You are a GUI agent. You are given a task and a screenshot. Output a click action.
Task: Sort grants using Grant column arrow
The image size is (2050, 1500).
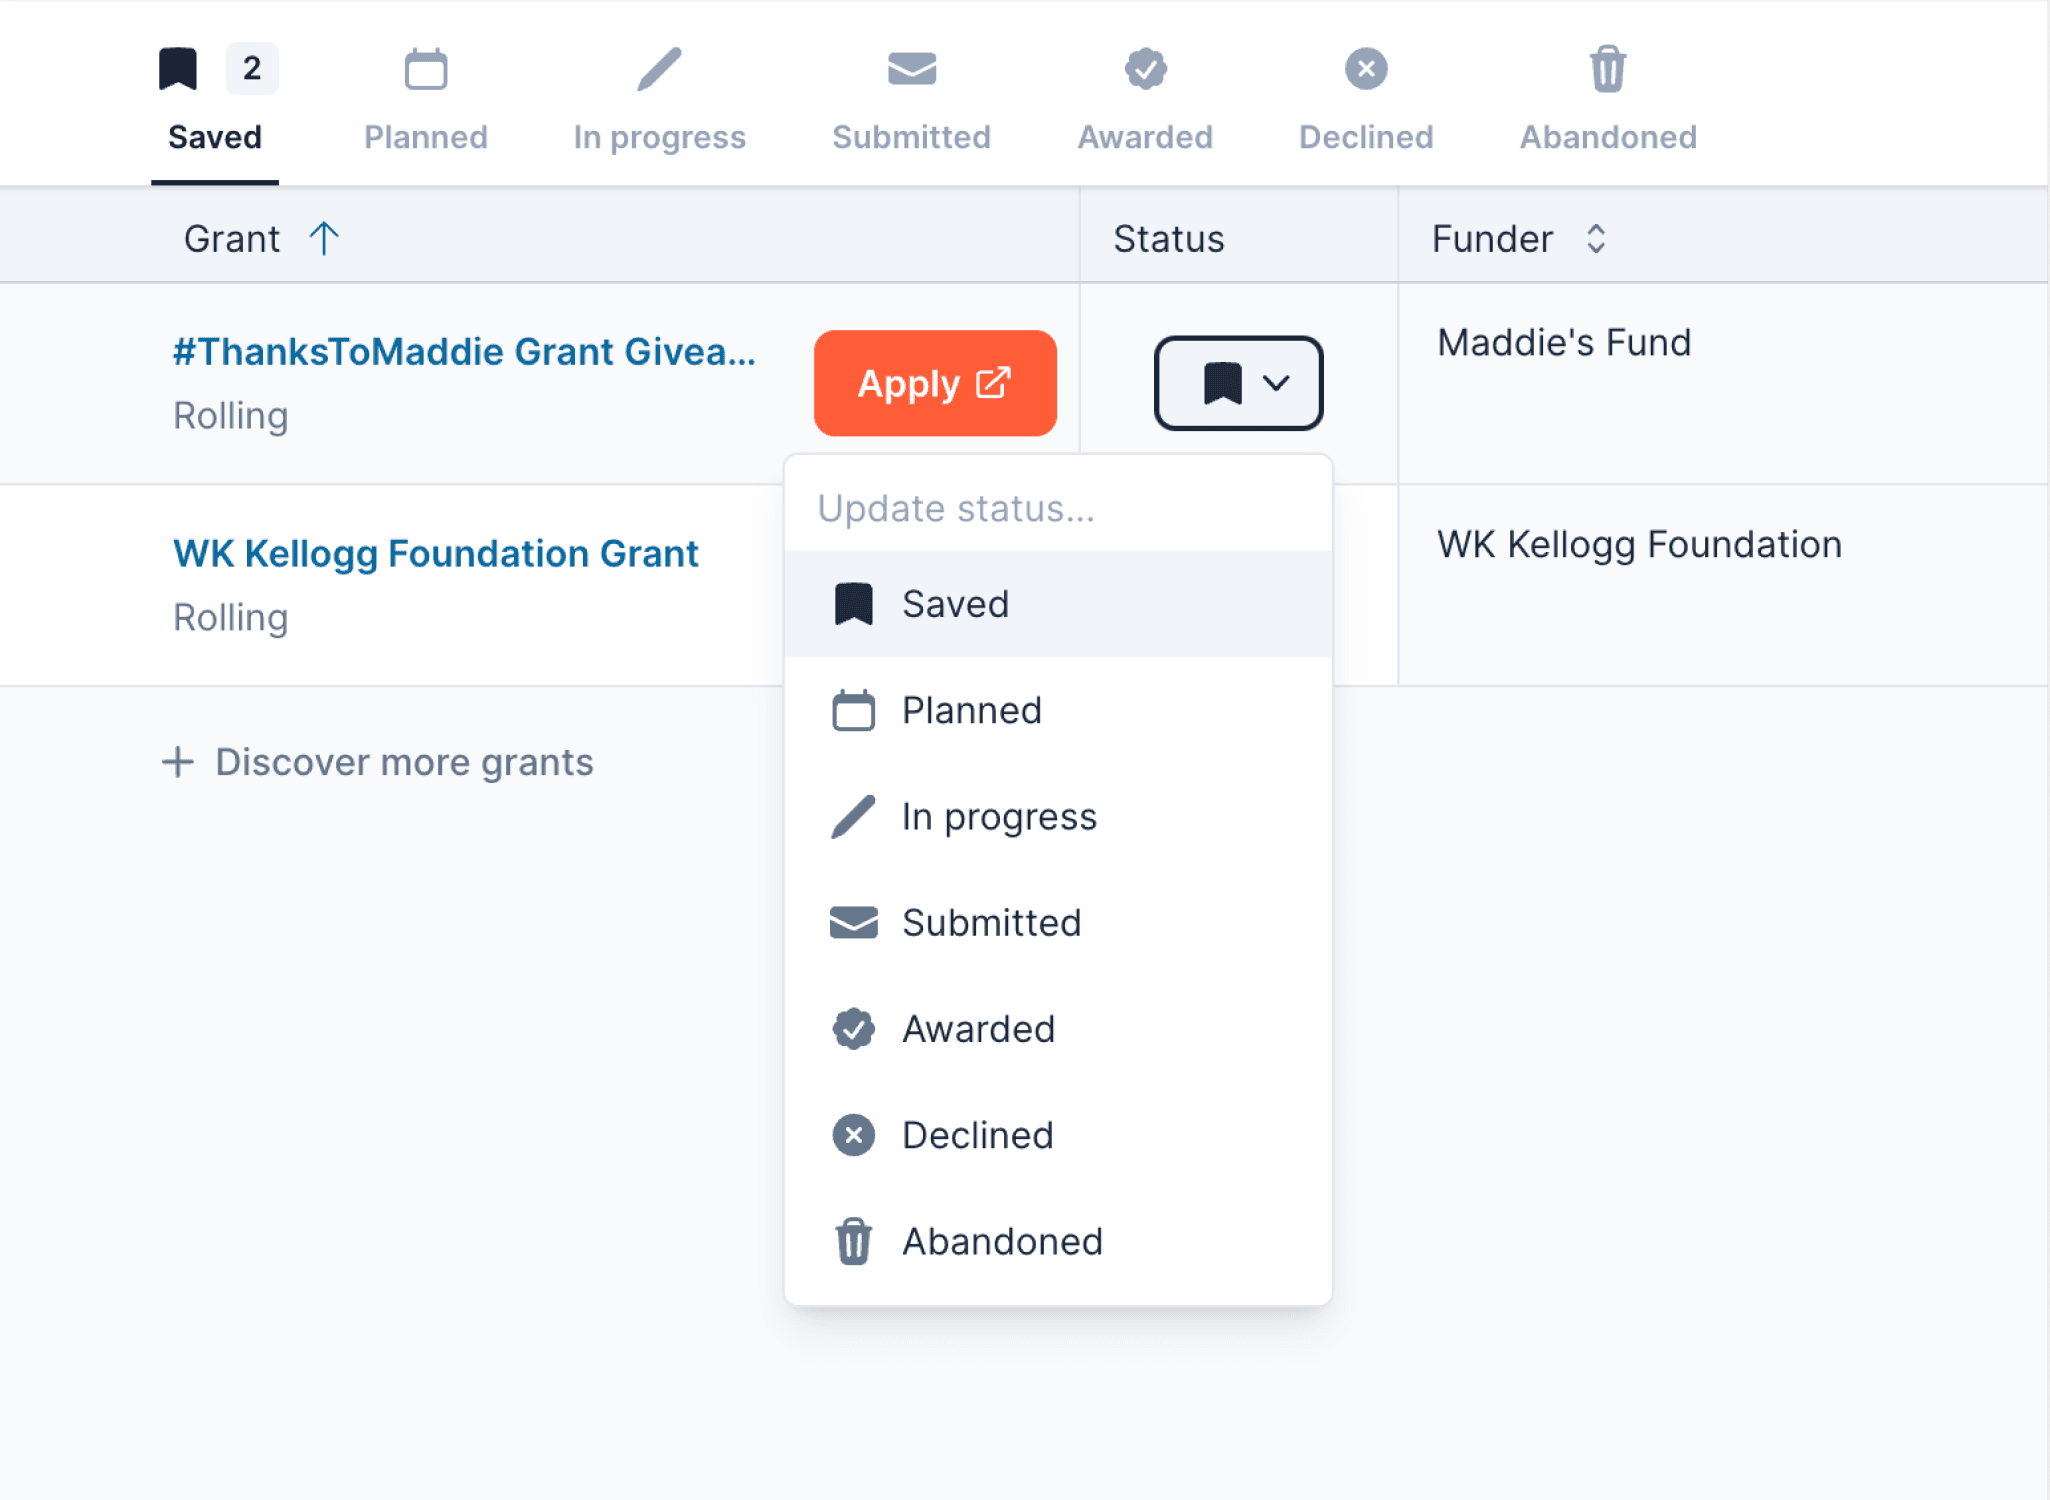tap(324, 238)
